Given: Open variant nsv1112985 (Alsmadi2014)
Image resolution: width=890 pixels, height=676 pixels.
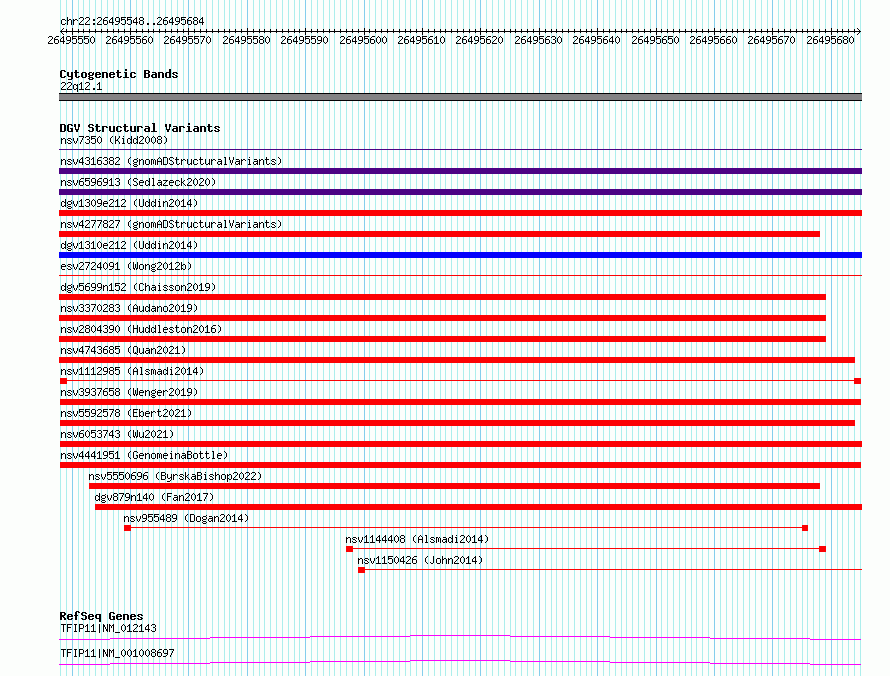Looking at the screenshot, I should 132,371.
